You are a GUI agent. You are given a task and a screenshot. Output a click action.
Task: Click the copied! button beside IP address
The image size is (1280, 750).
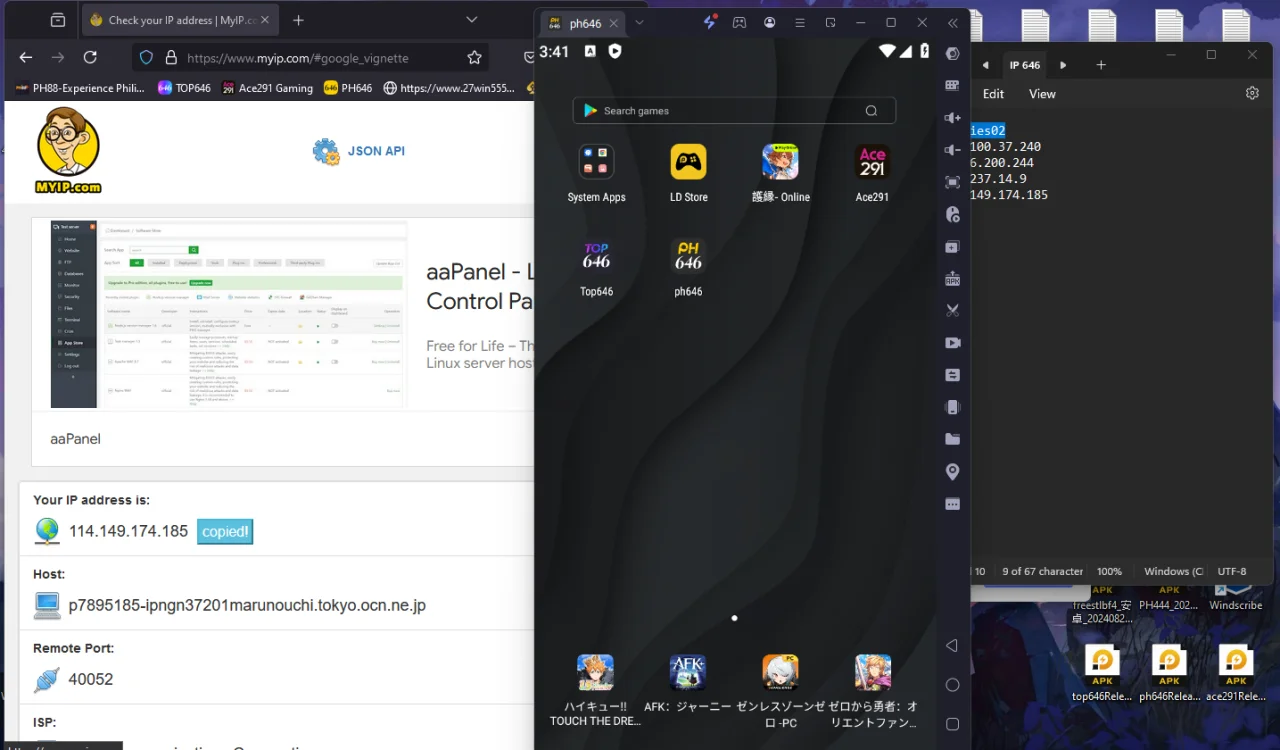[225, 532]
